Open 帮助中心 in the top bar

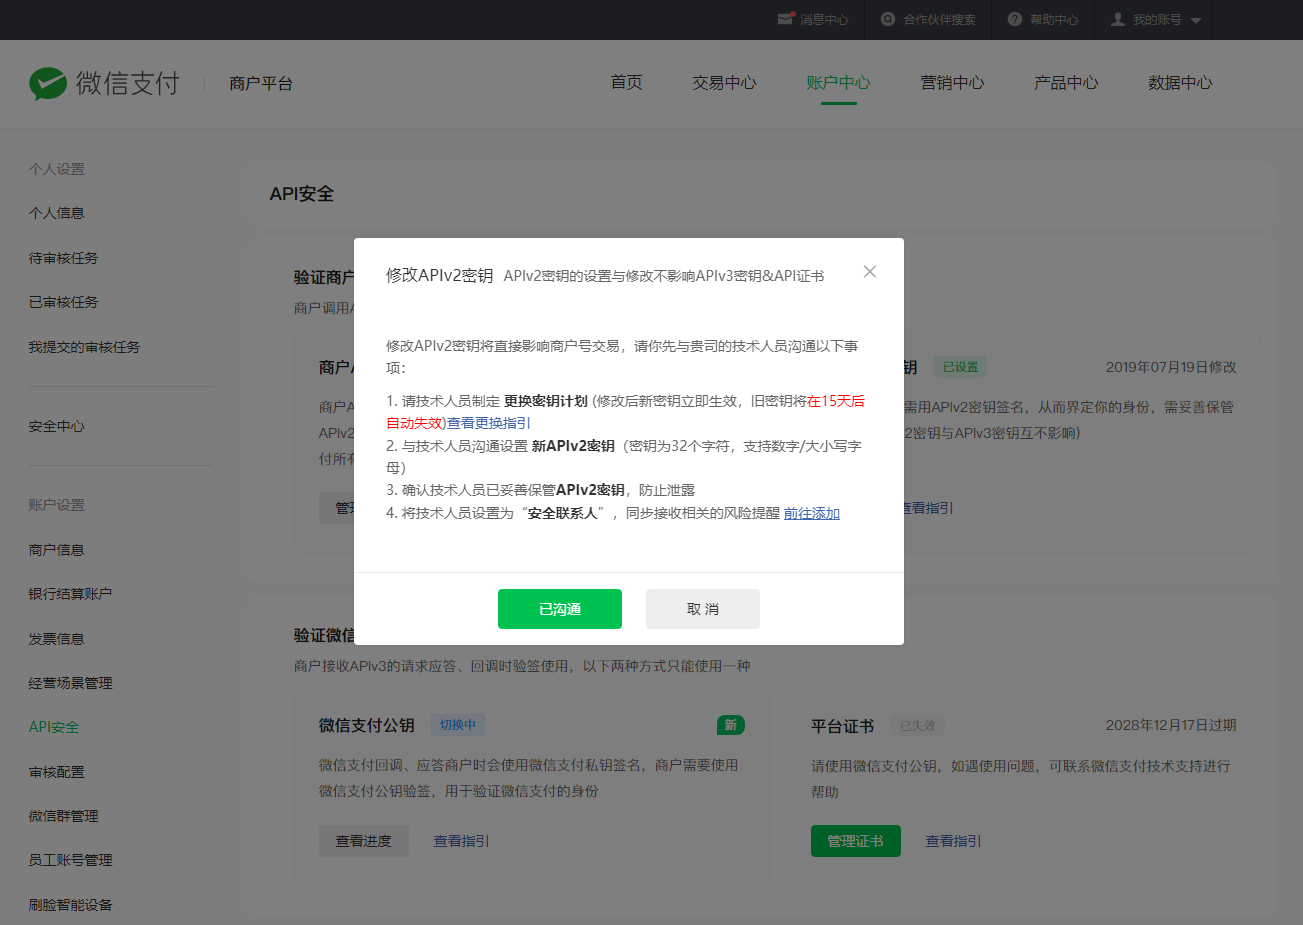coord(1054,20)
